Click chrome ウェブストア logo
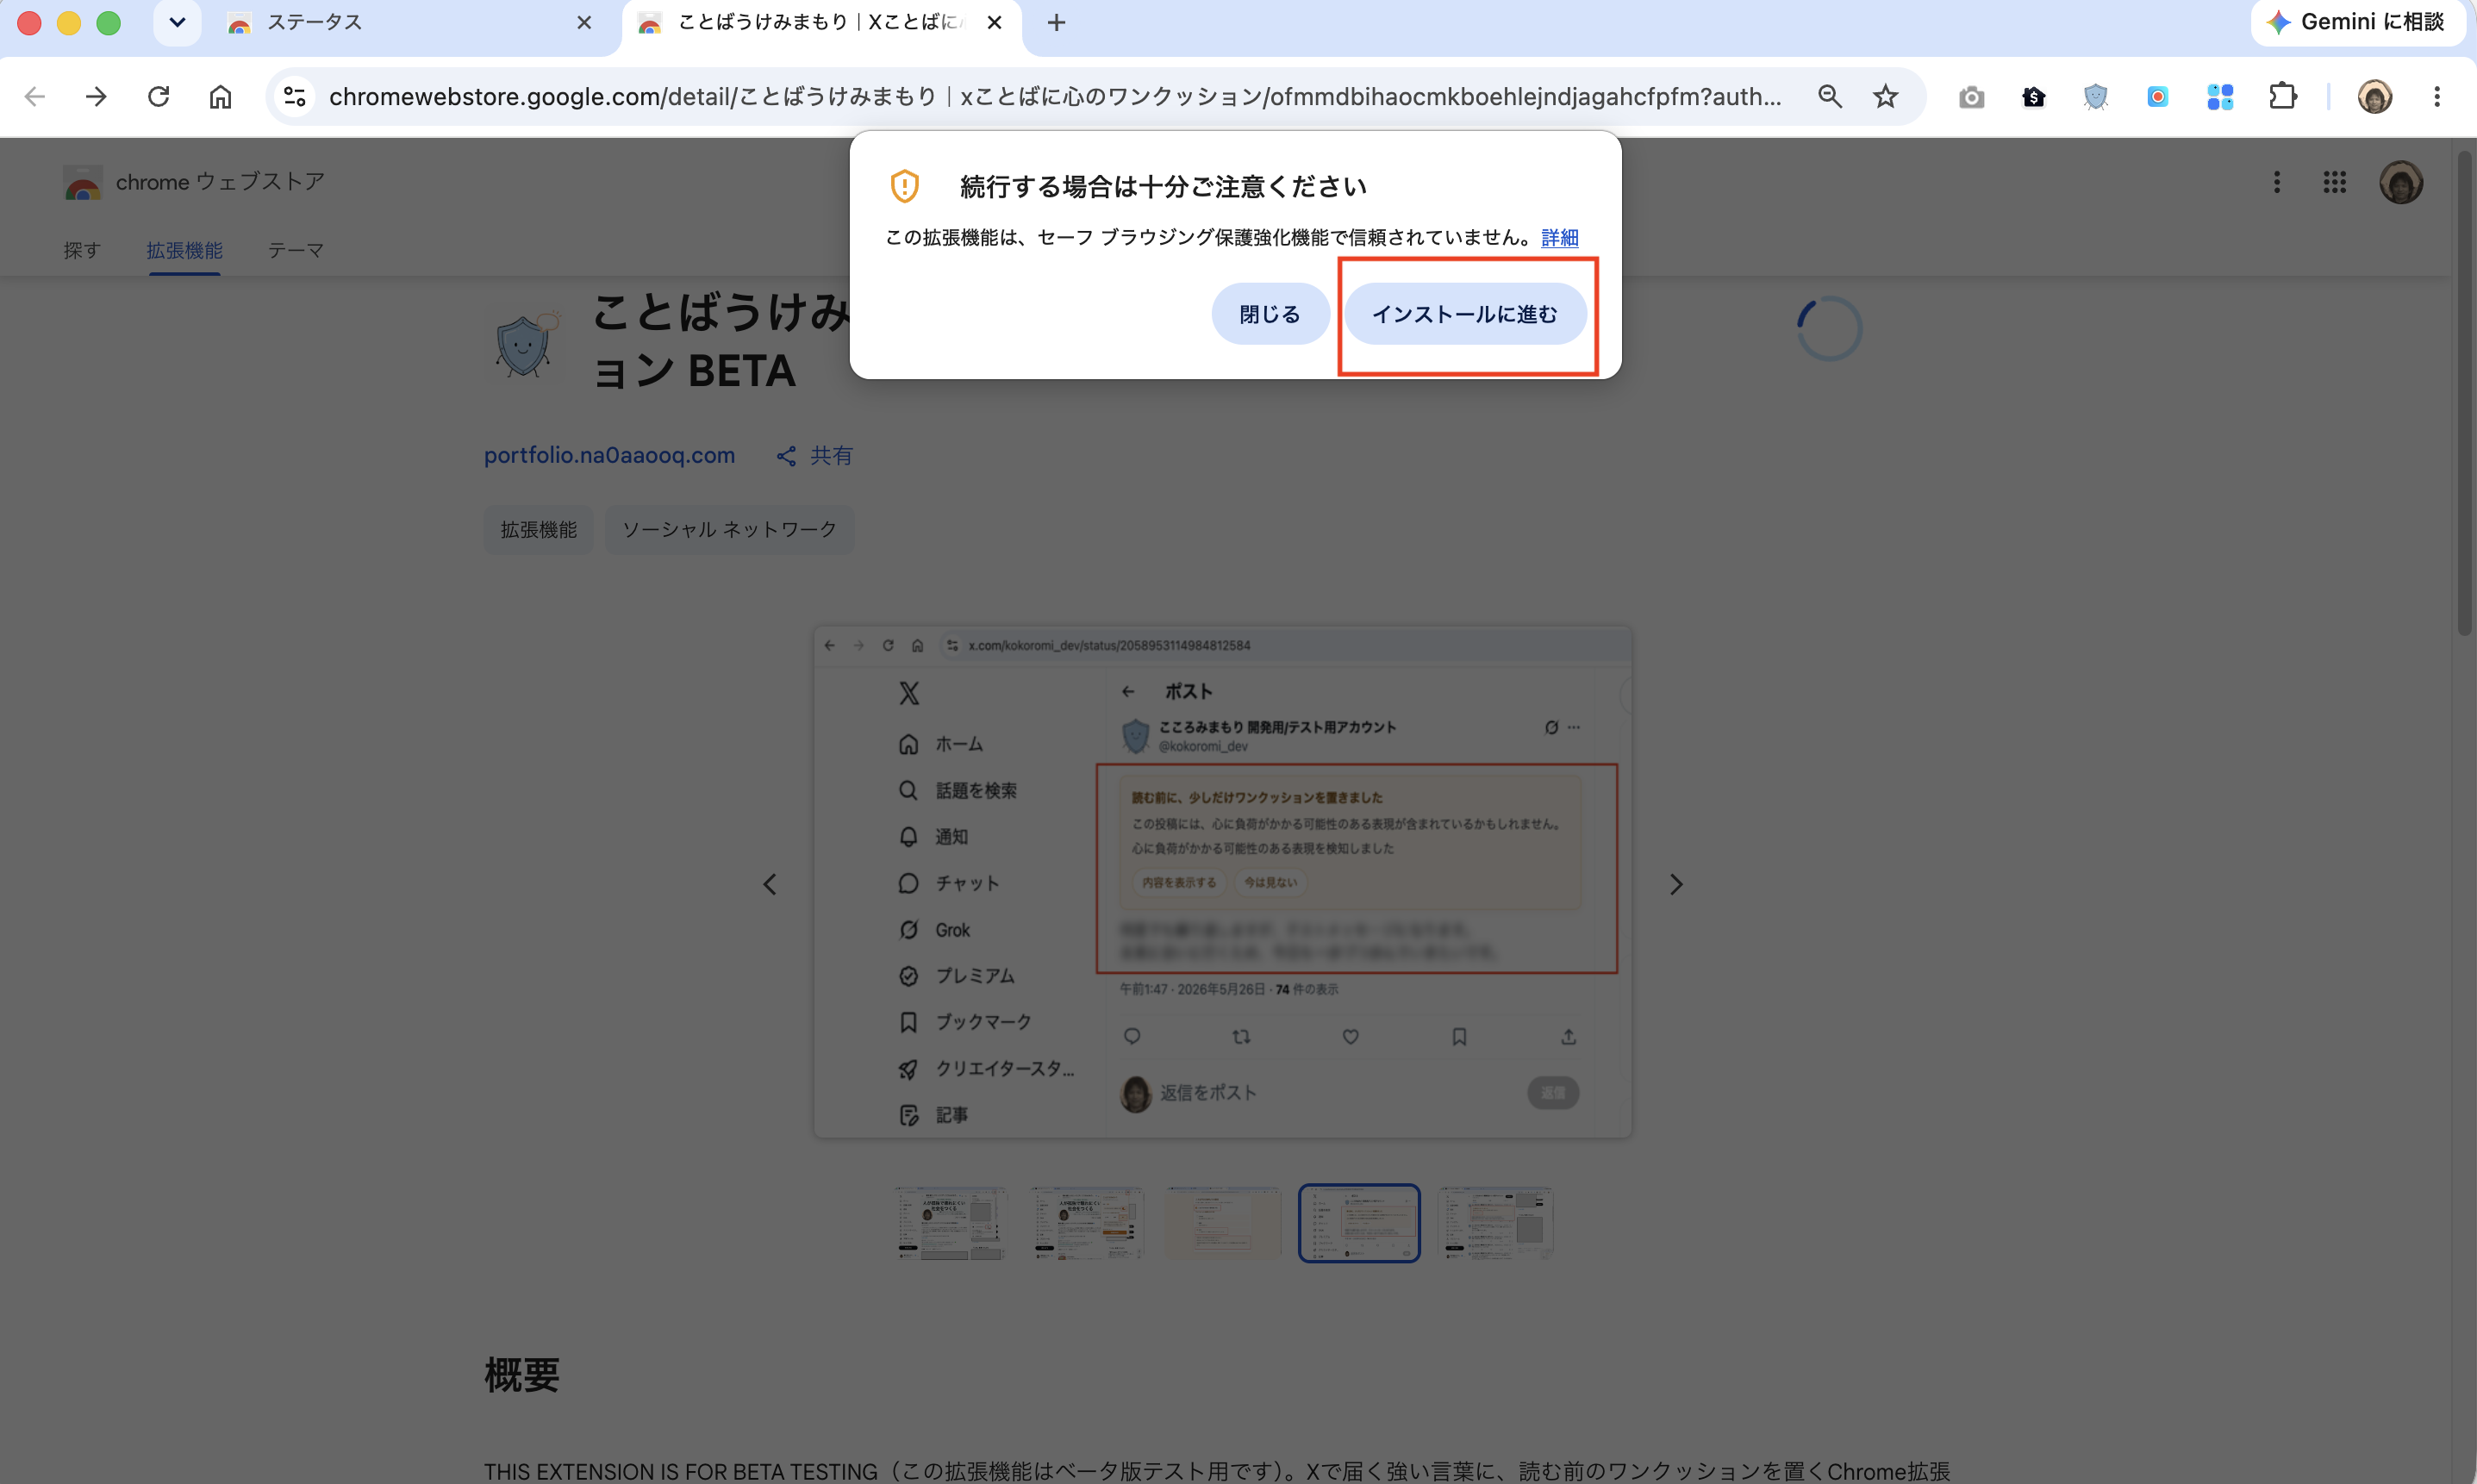This screenshot has height=1484, width=2477. (x=193, y=182)
